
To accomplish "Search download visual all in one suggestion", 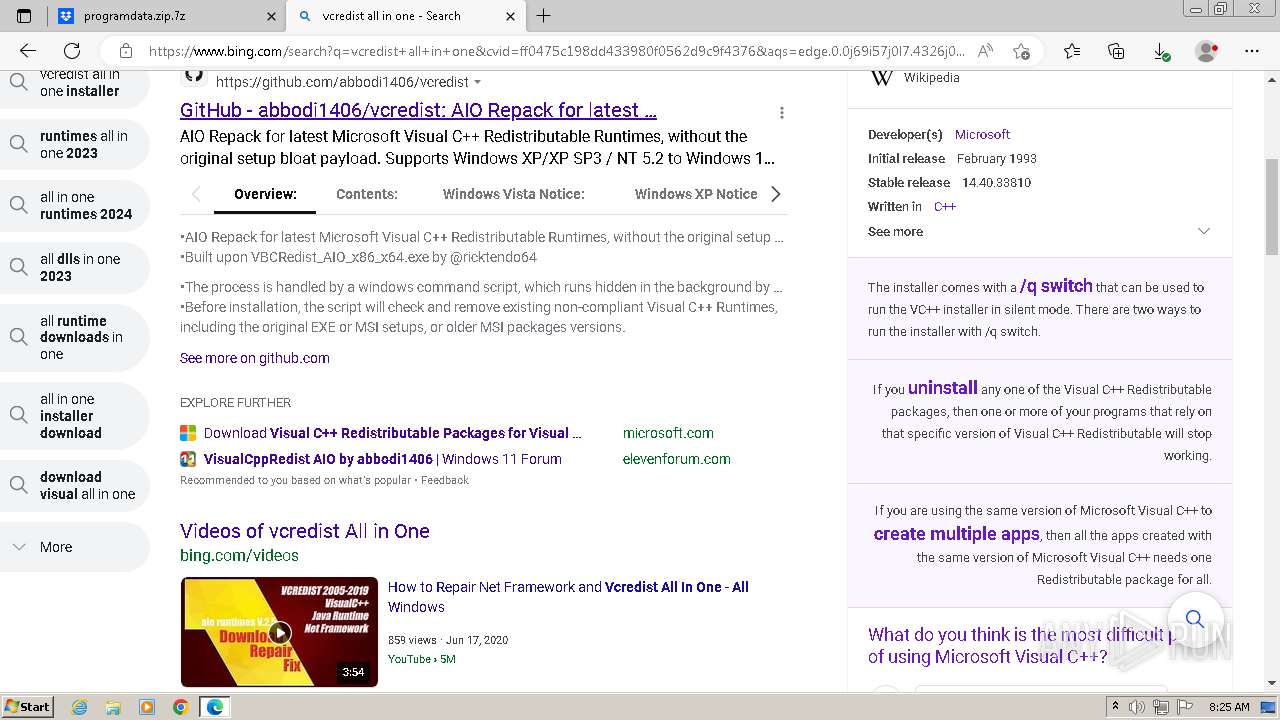I will pos(74,486).
